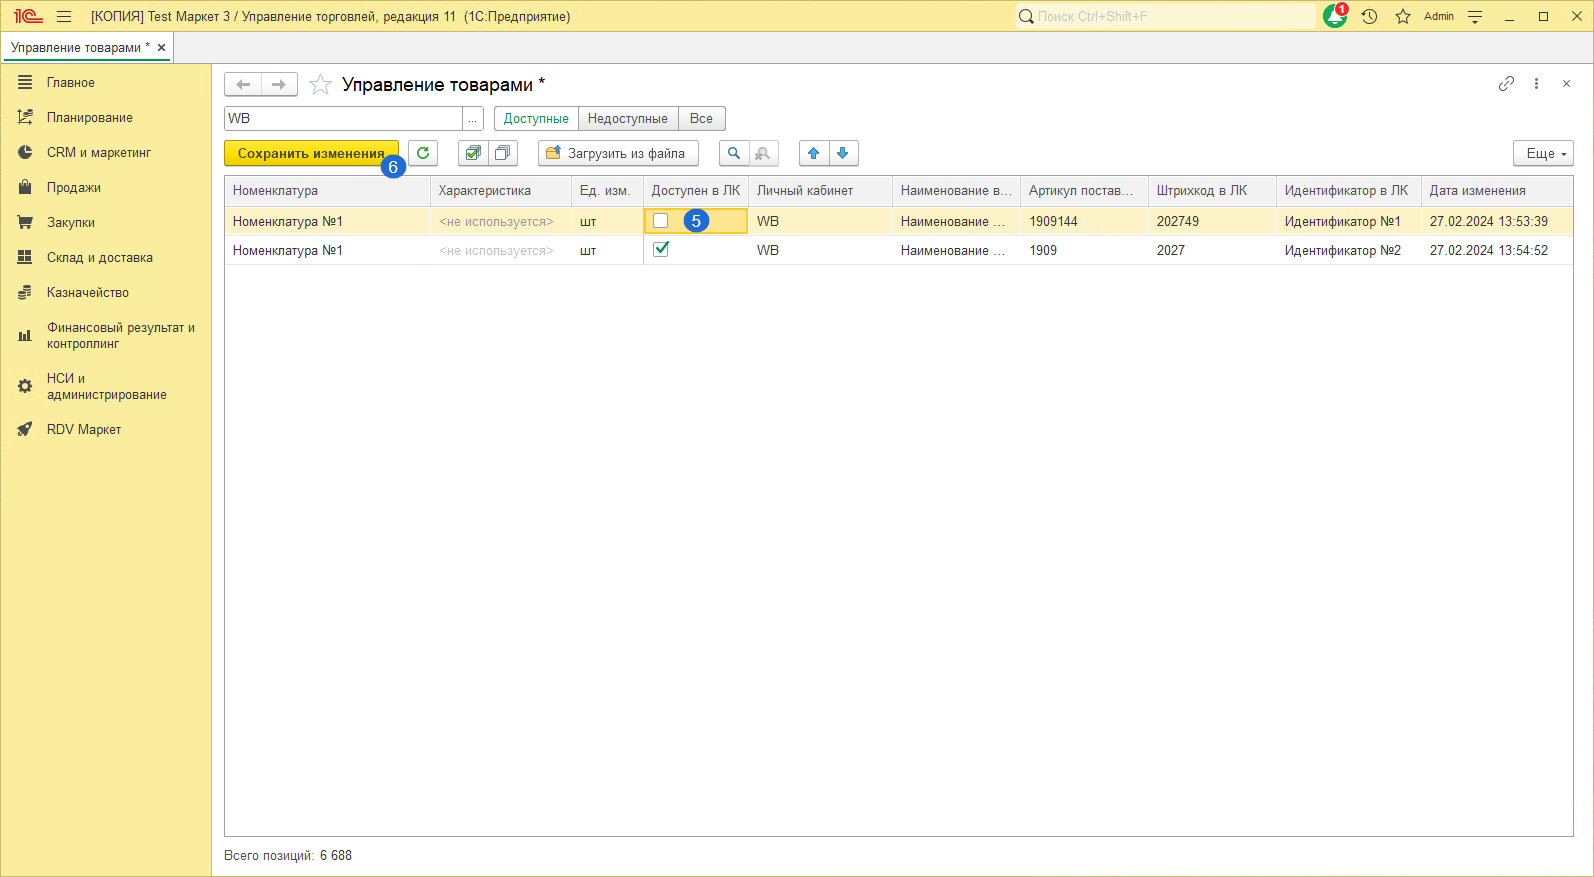Screen dimensions: 1594x877
Task: Switch filter to Недоступные
Action: click(627, 119)
